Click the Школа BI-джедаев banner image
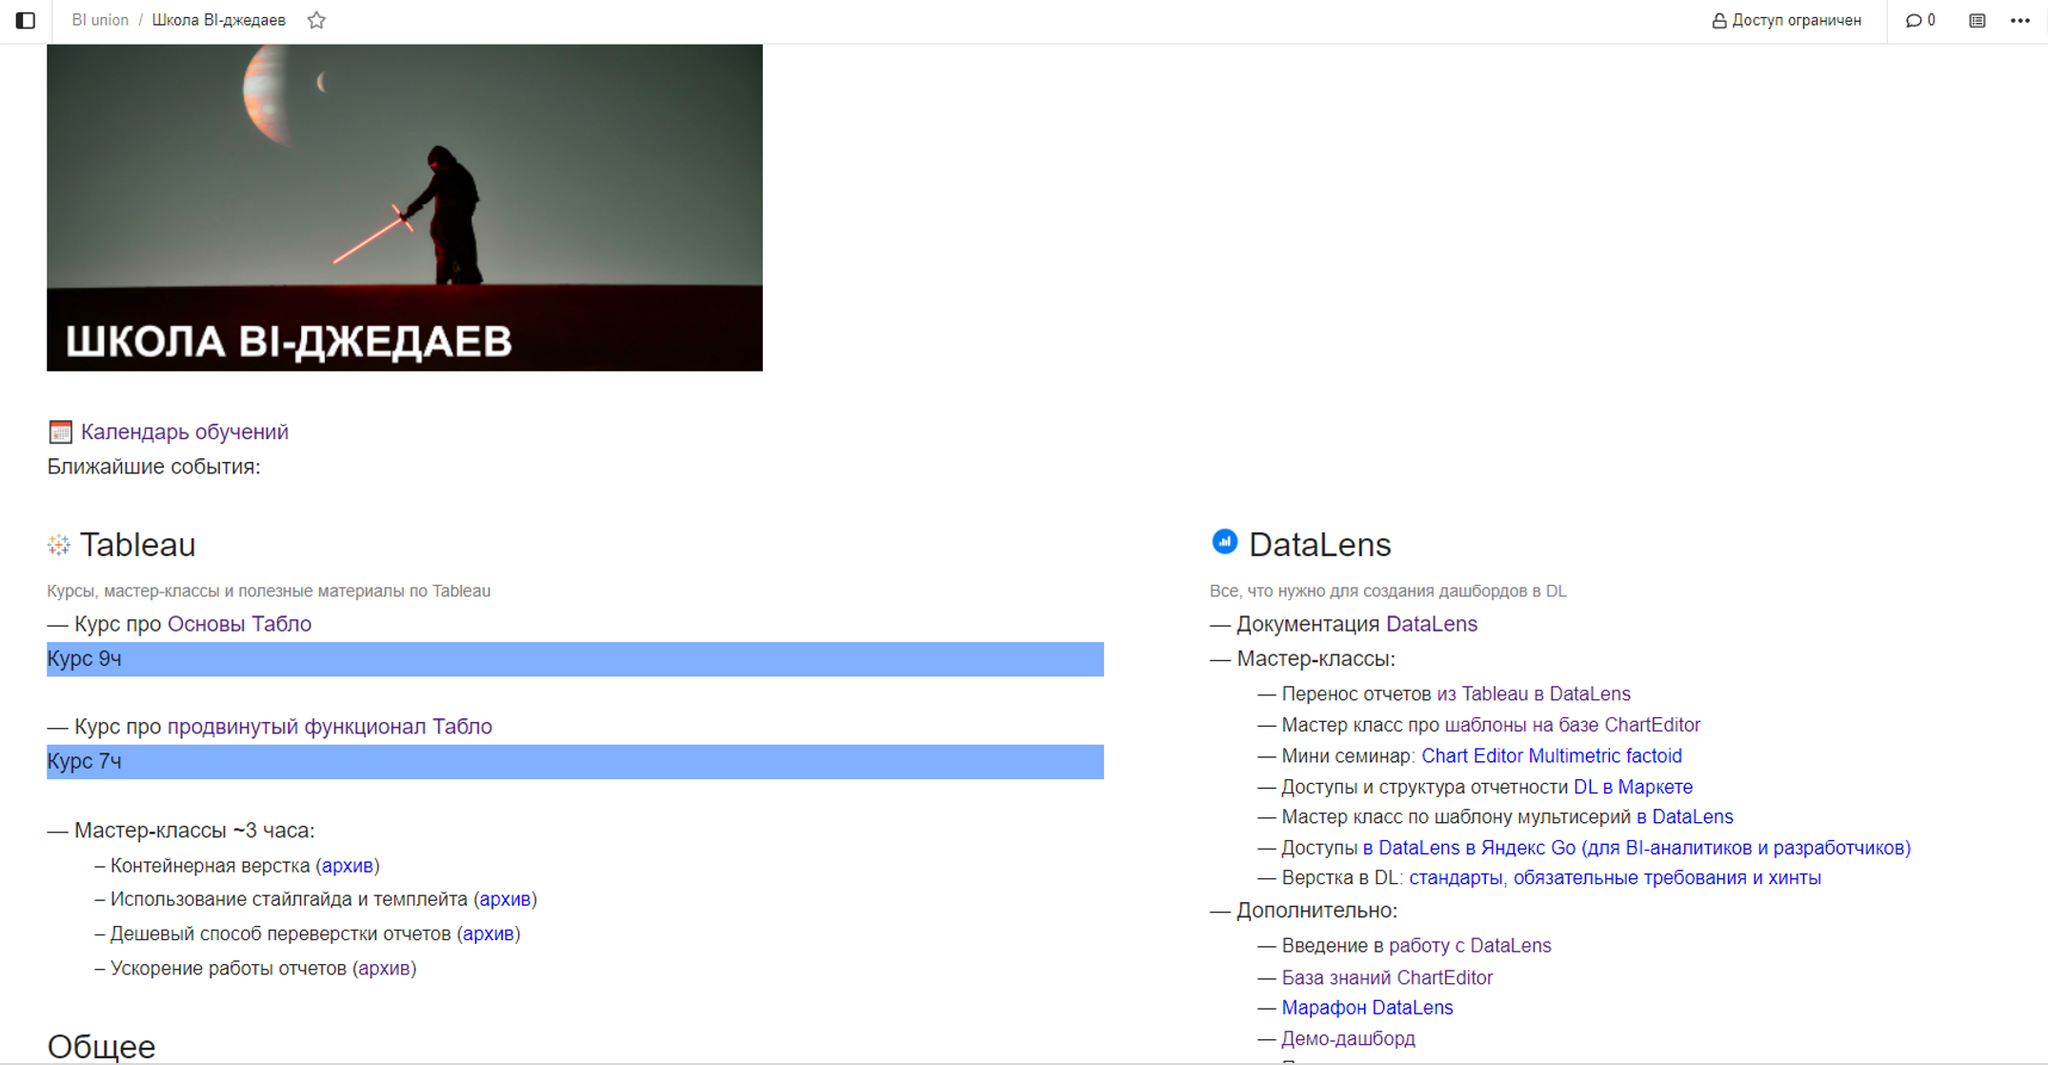This screenshot has height=1065, width=2048. pos(405,208)
